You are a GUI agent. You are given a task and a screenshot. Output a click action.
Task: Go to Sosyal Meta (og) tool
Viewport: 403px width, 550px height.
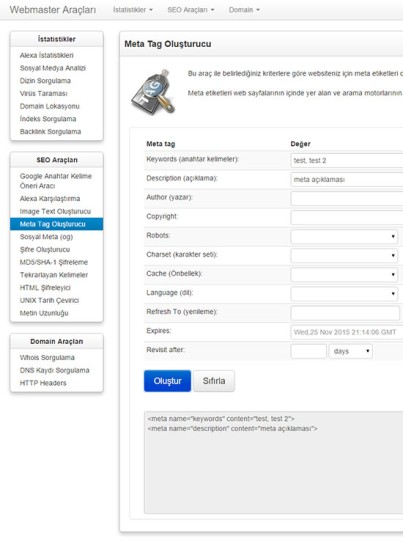[x=46, y=237]
